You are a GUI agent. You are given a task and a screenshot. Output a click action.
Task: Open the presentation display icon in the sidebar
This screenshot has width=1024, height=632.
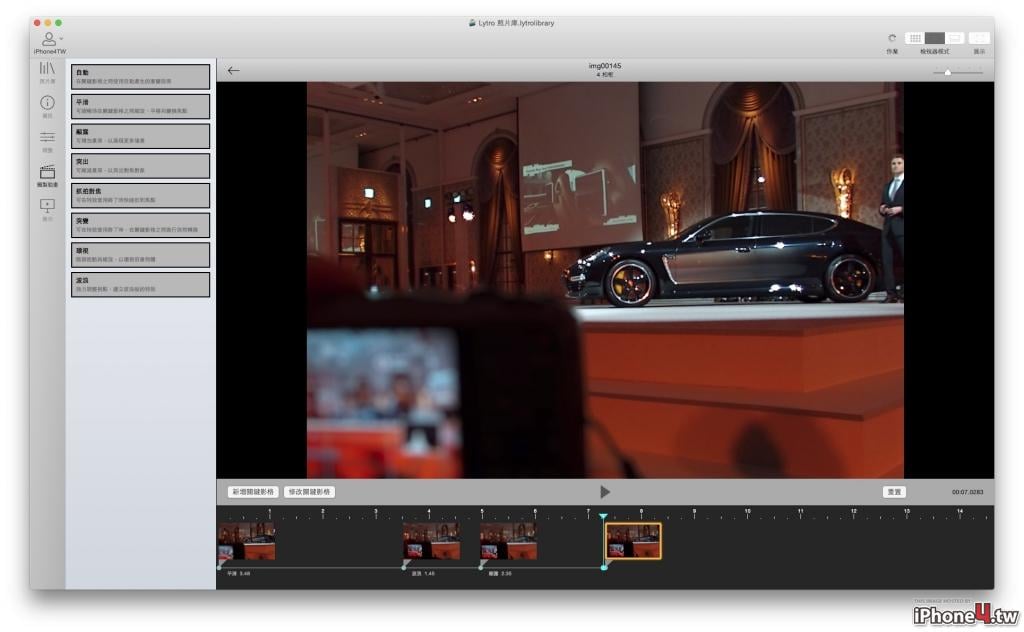47,206
